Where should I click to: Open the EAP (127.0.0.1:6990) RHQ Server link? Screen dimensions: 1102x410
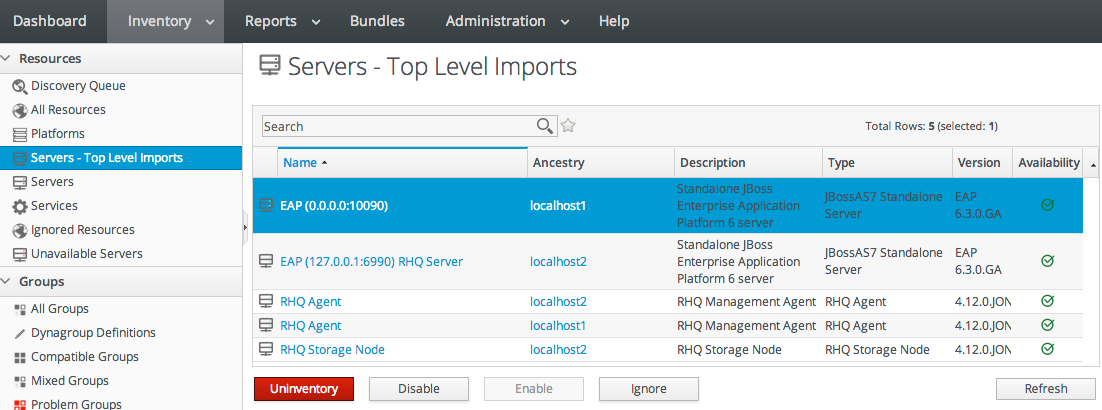pyautogui.click(x=371, y=261)
